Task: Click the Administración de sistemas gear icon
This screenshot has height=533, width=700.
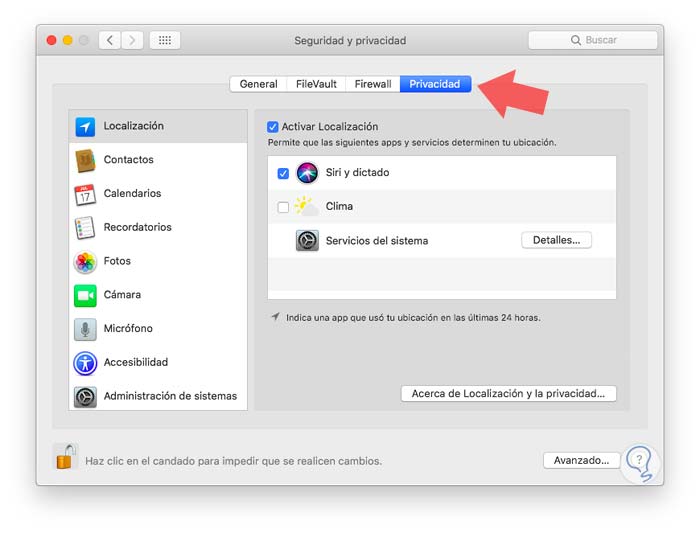Action: tap(85, 396)
